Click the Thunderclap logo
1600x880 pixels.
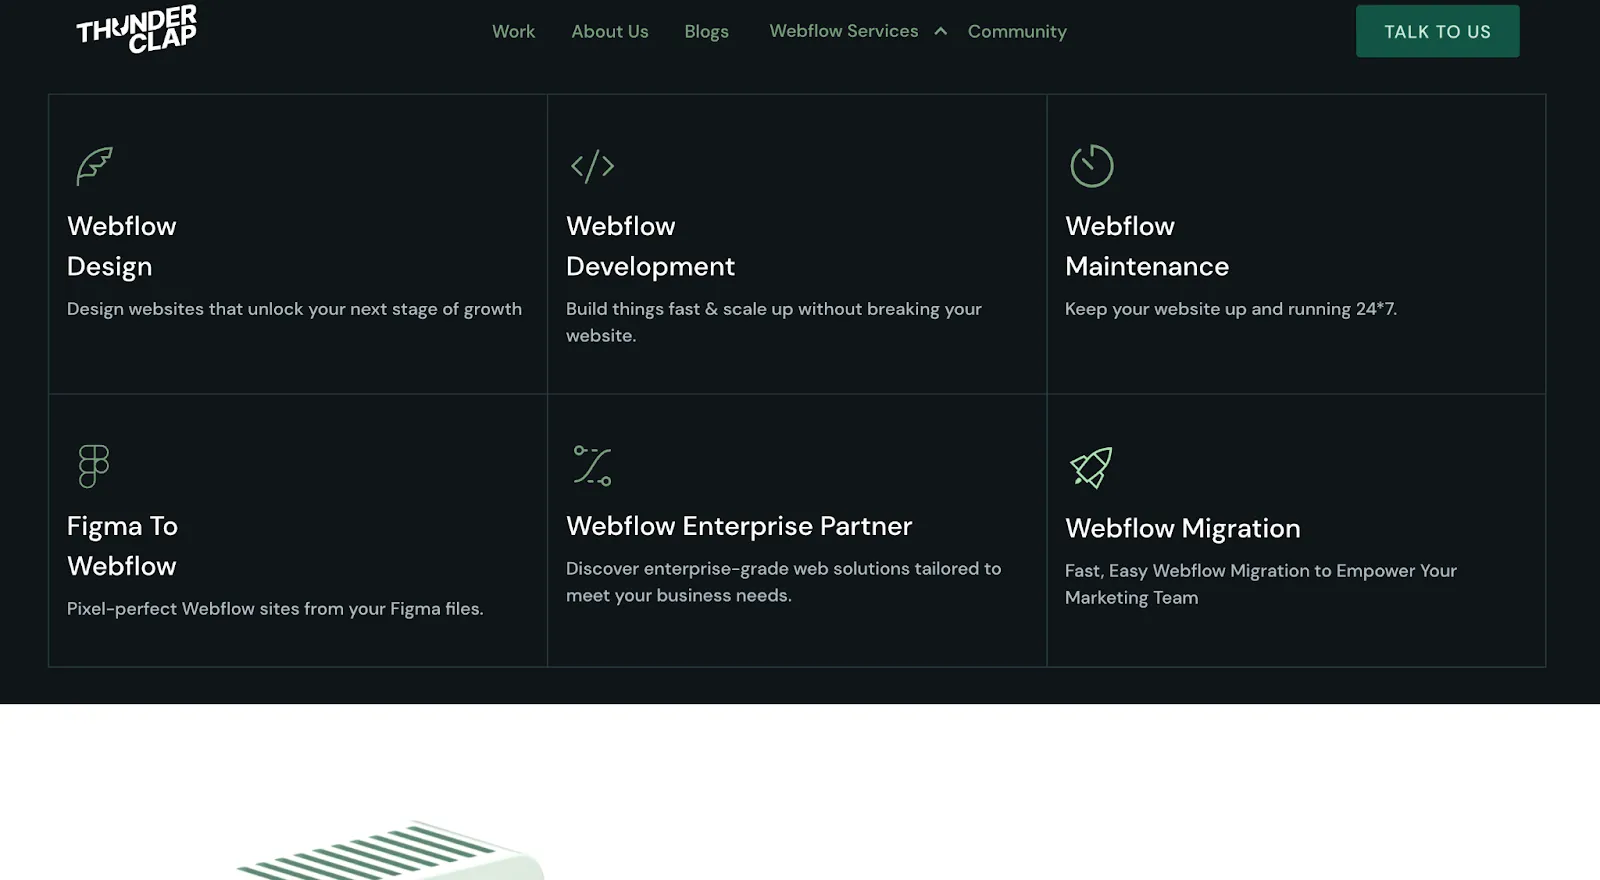coord(137,29)
